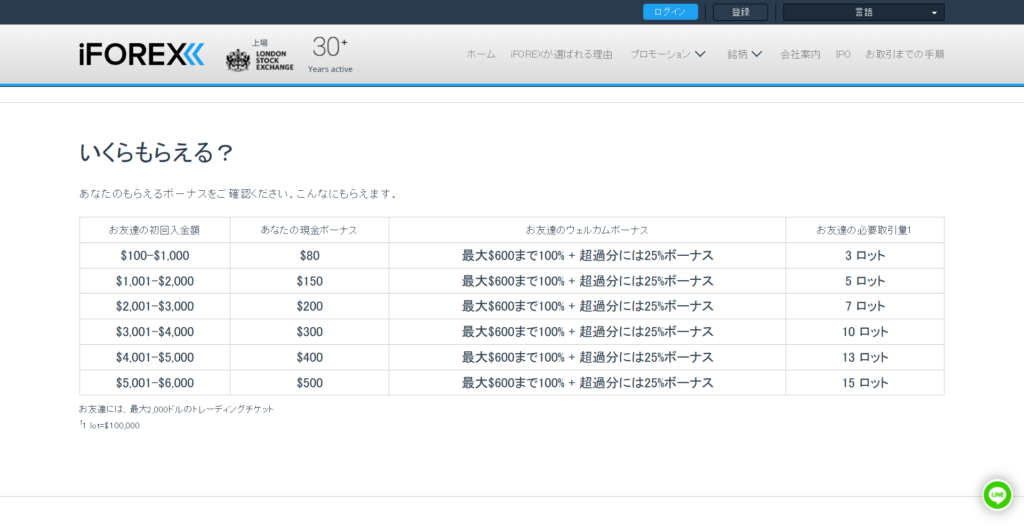Click column header お友達のウェルカムボーナス
Viewport: 1024px width, 527px height.
point(587,230)
